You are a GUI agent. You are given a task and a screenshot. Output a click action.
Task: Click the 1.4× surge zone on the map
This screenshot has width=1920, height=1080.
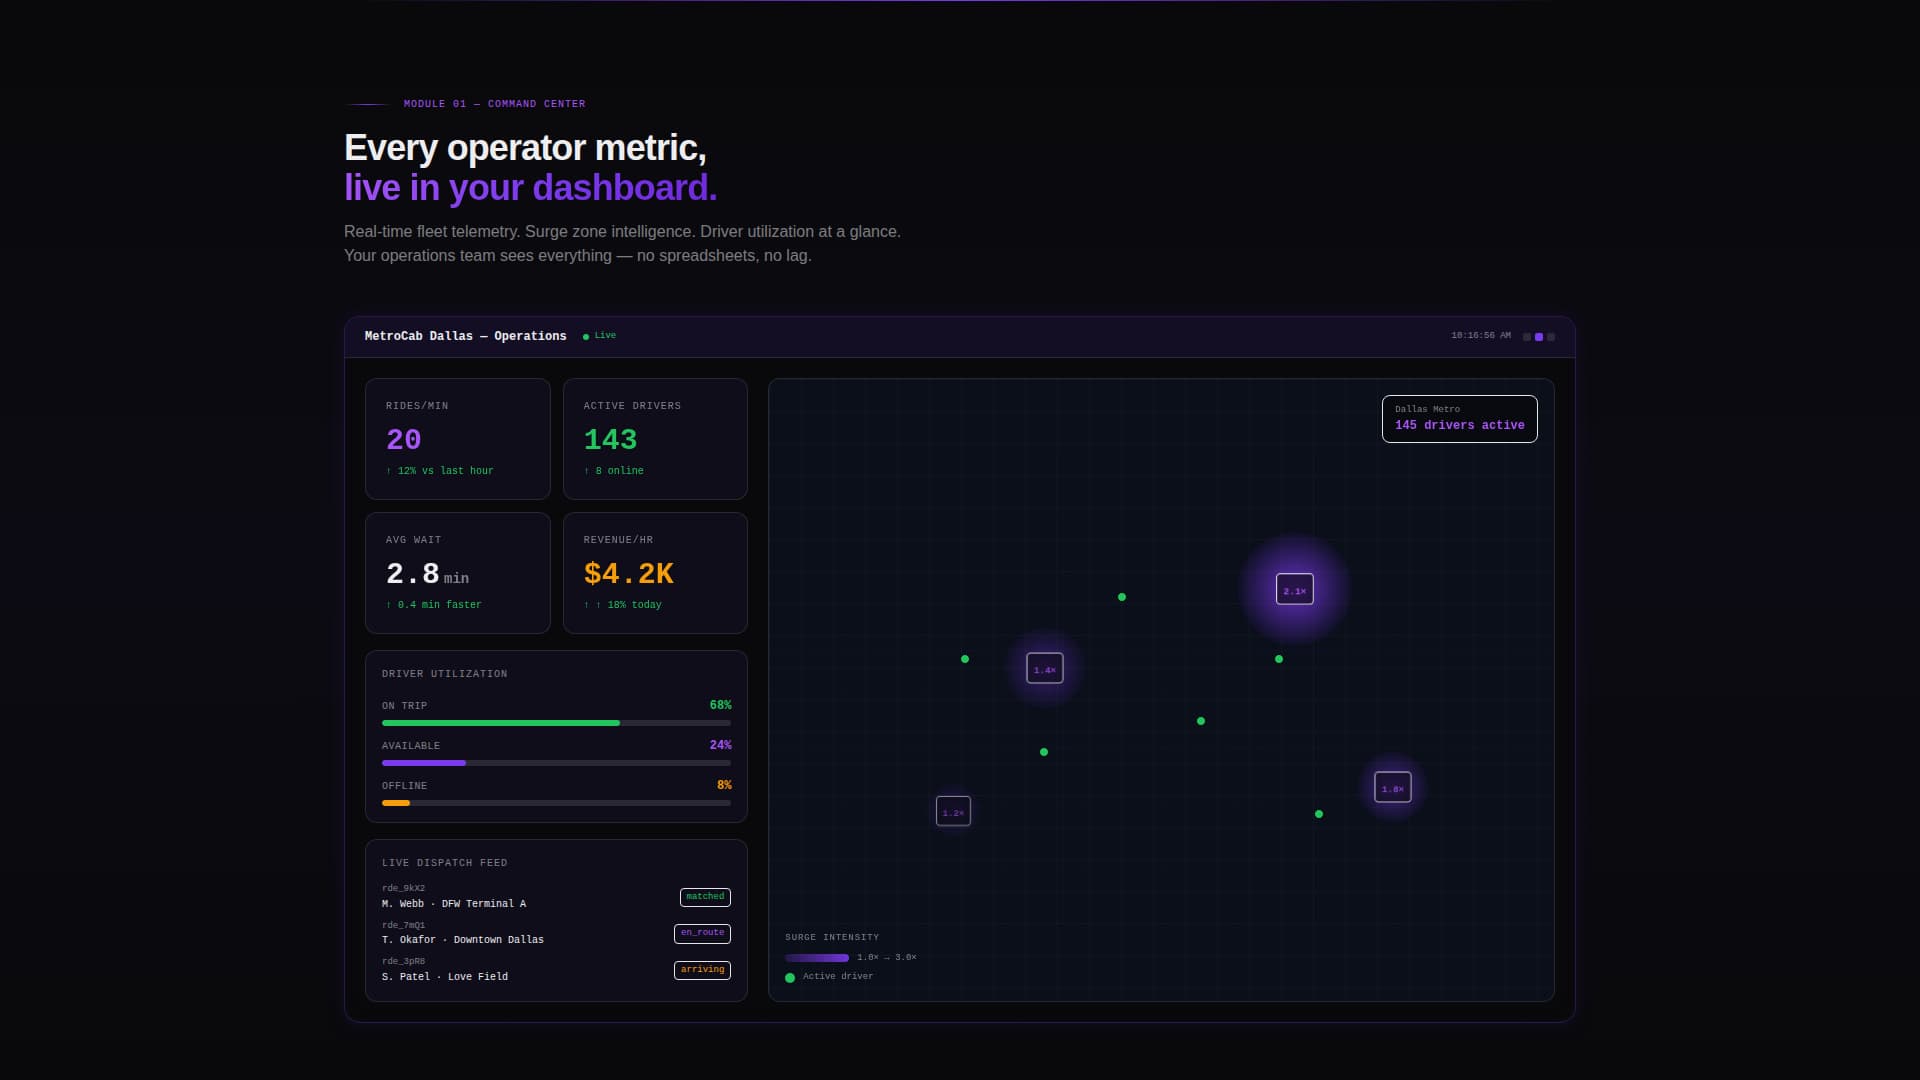click(1044, 668)
